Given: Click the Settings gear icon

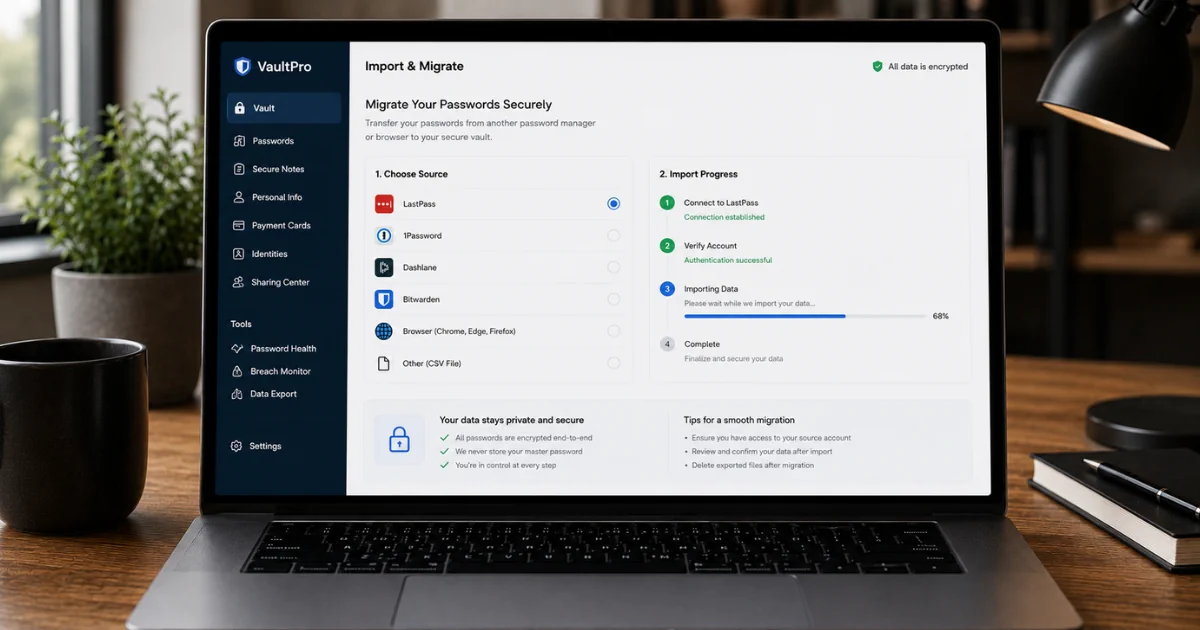Looking at the screenshot, I should coord(237,446).
